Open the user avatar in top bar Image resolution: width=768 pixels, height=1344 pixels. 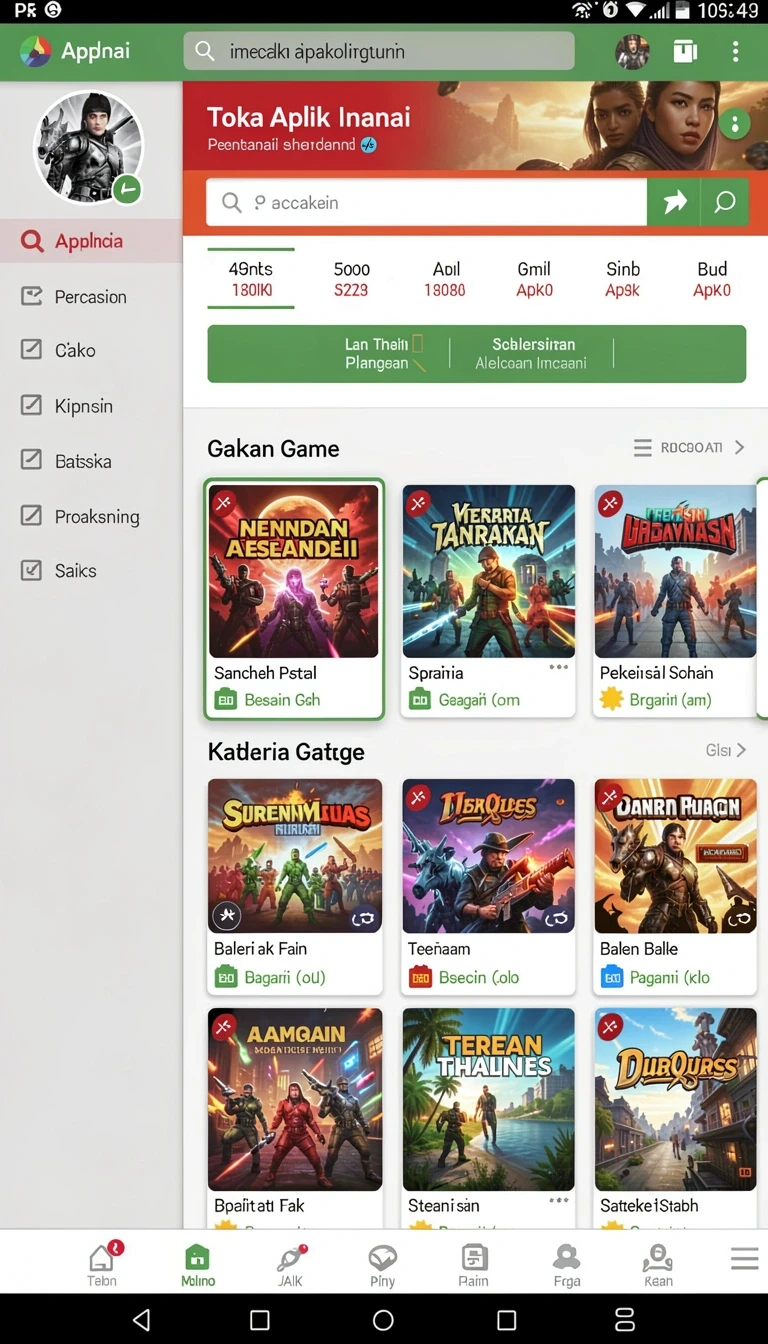click(x=632, y=51)
